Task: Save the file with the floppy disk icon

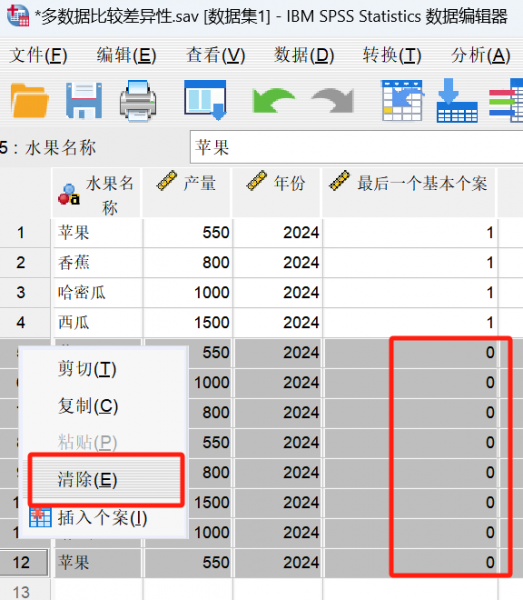Action: 84,101
